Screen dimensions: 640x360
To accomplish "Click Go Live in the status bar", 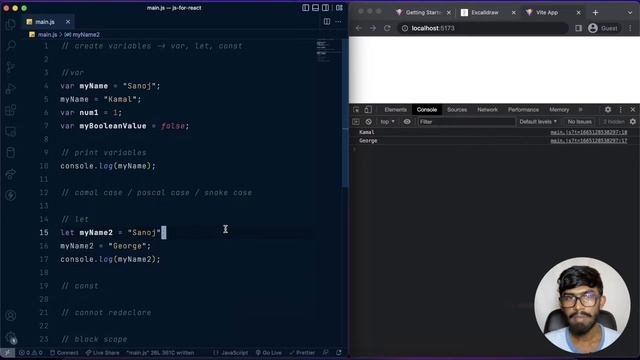I will pos(269,353).
